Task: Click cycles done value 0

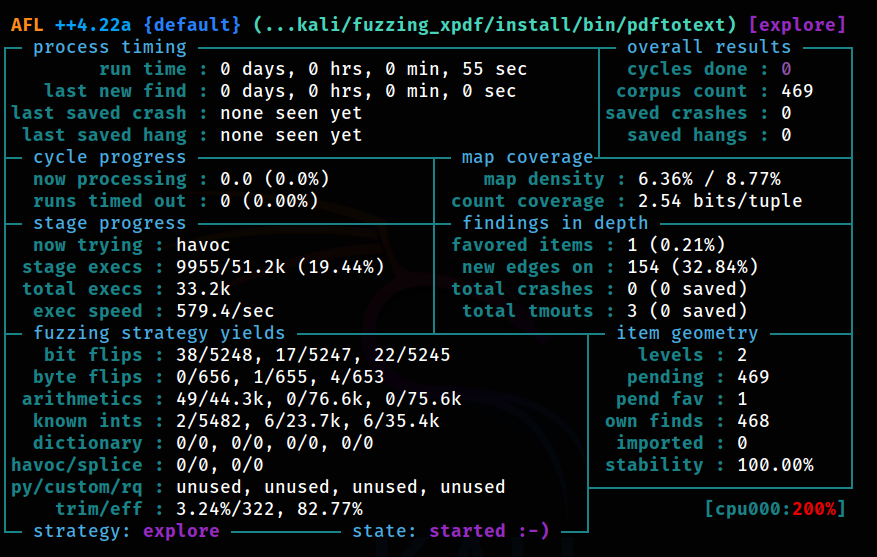Action: click(x=786, y=69)
